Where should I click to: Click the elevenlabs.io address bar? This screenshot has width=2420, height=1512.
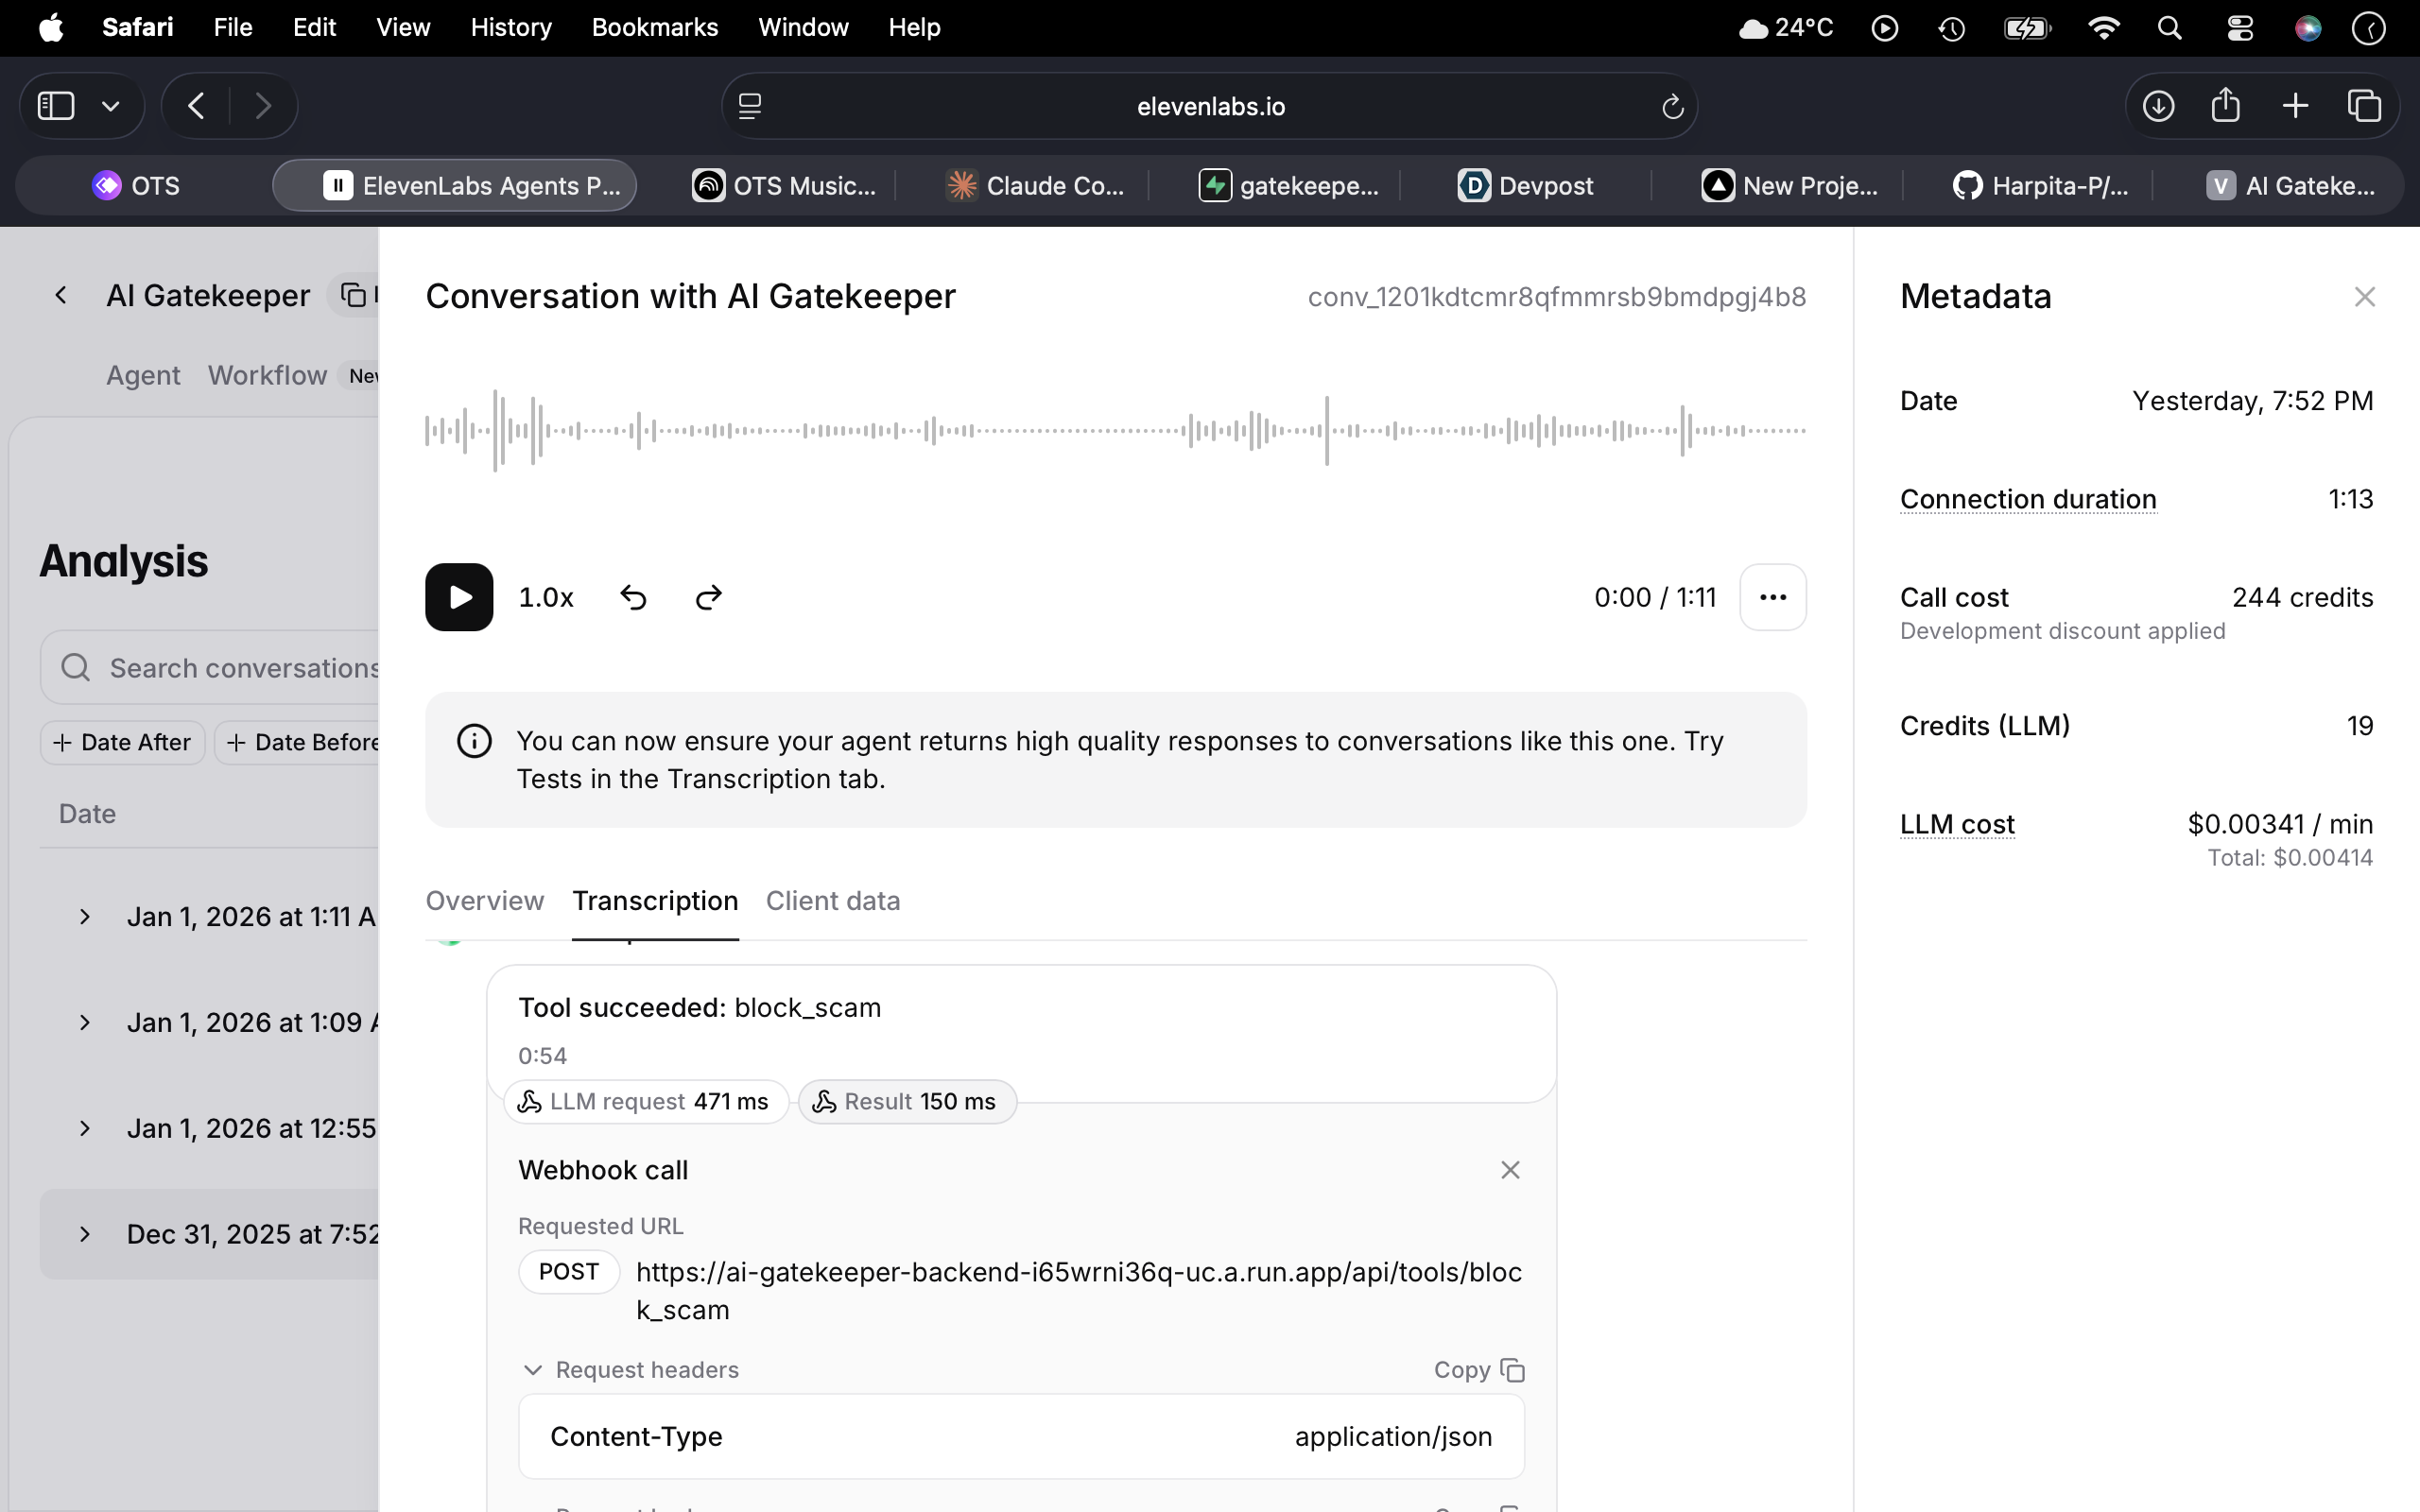(1210, 106)
